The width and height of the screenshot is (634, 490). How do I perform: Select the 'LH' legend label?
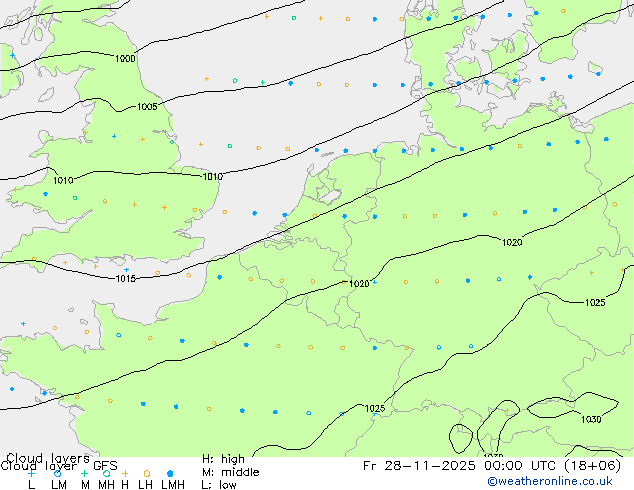[145, 485]
